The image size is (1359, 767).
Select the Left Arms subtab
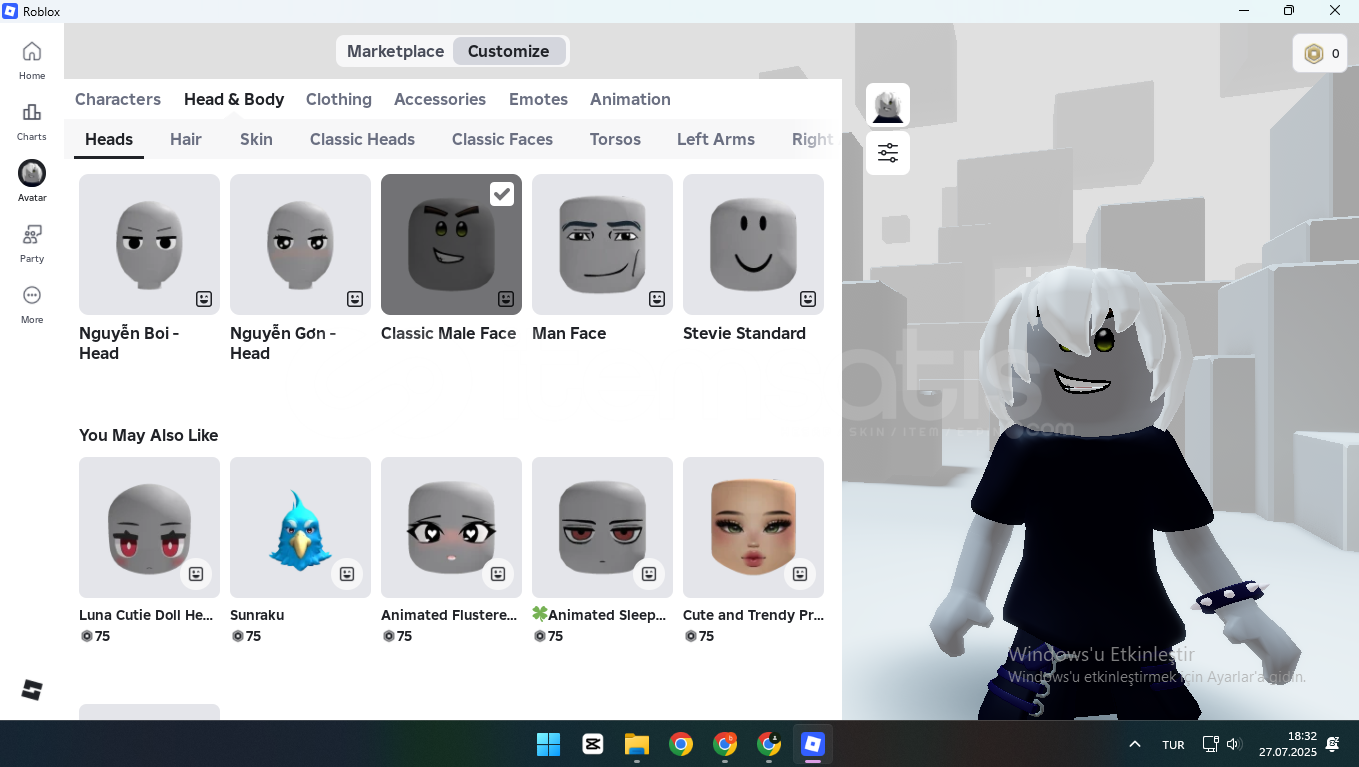(716, 139)
